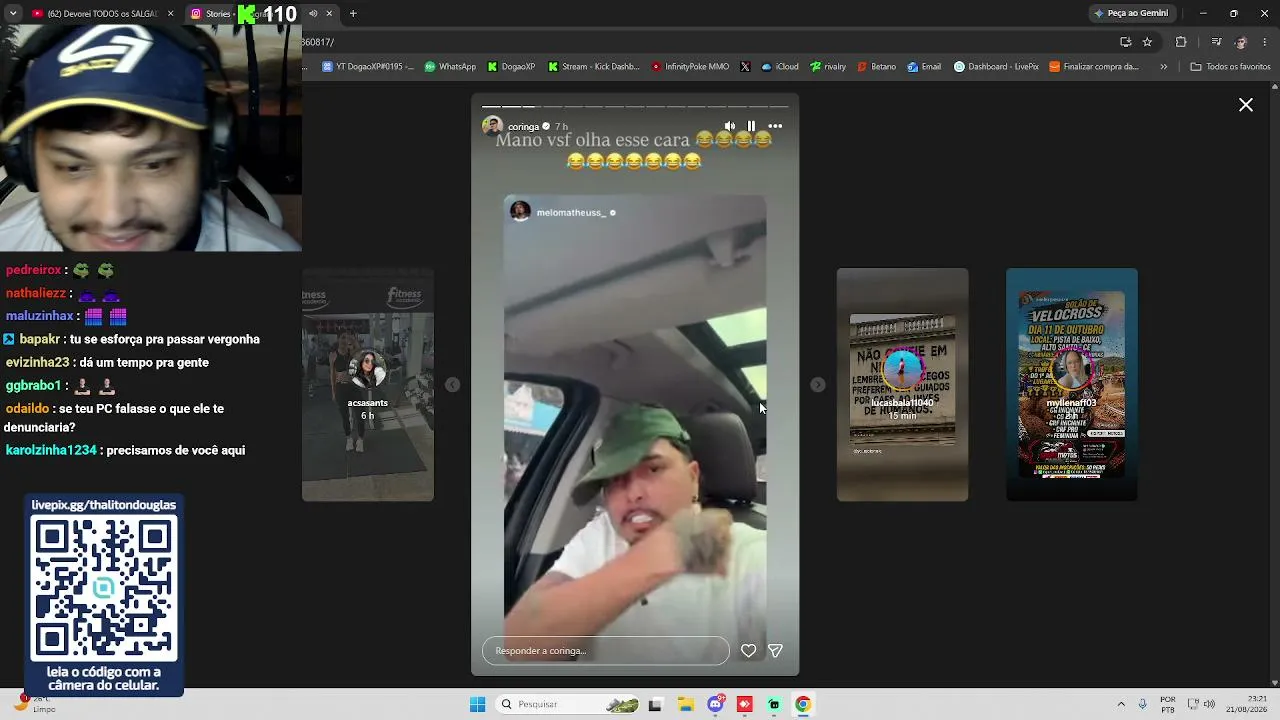Open the Velocross story thumbnail

1071,385
